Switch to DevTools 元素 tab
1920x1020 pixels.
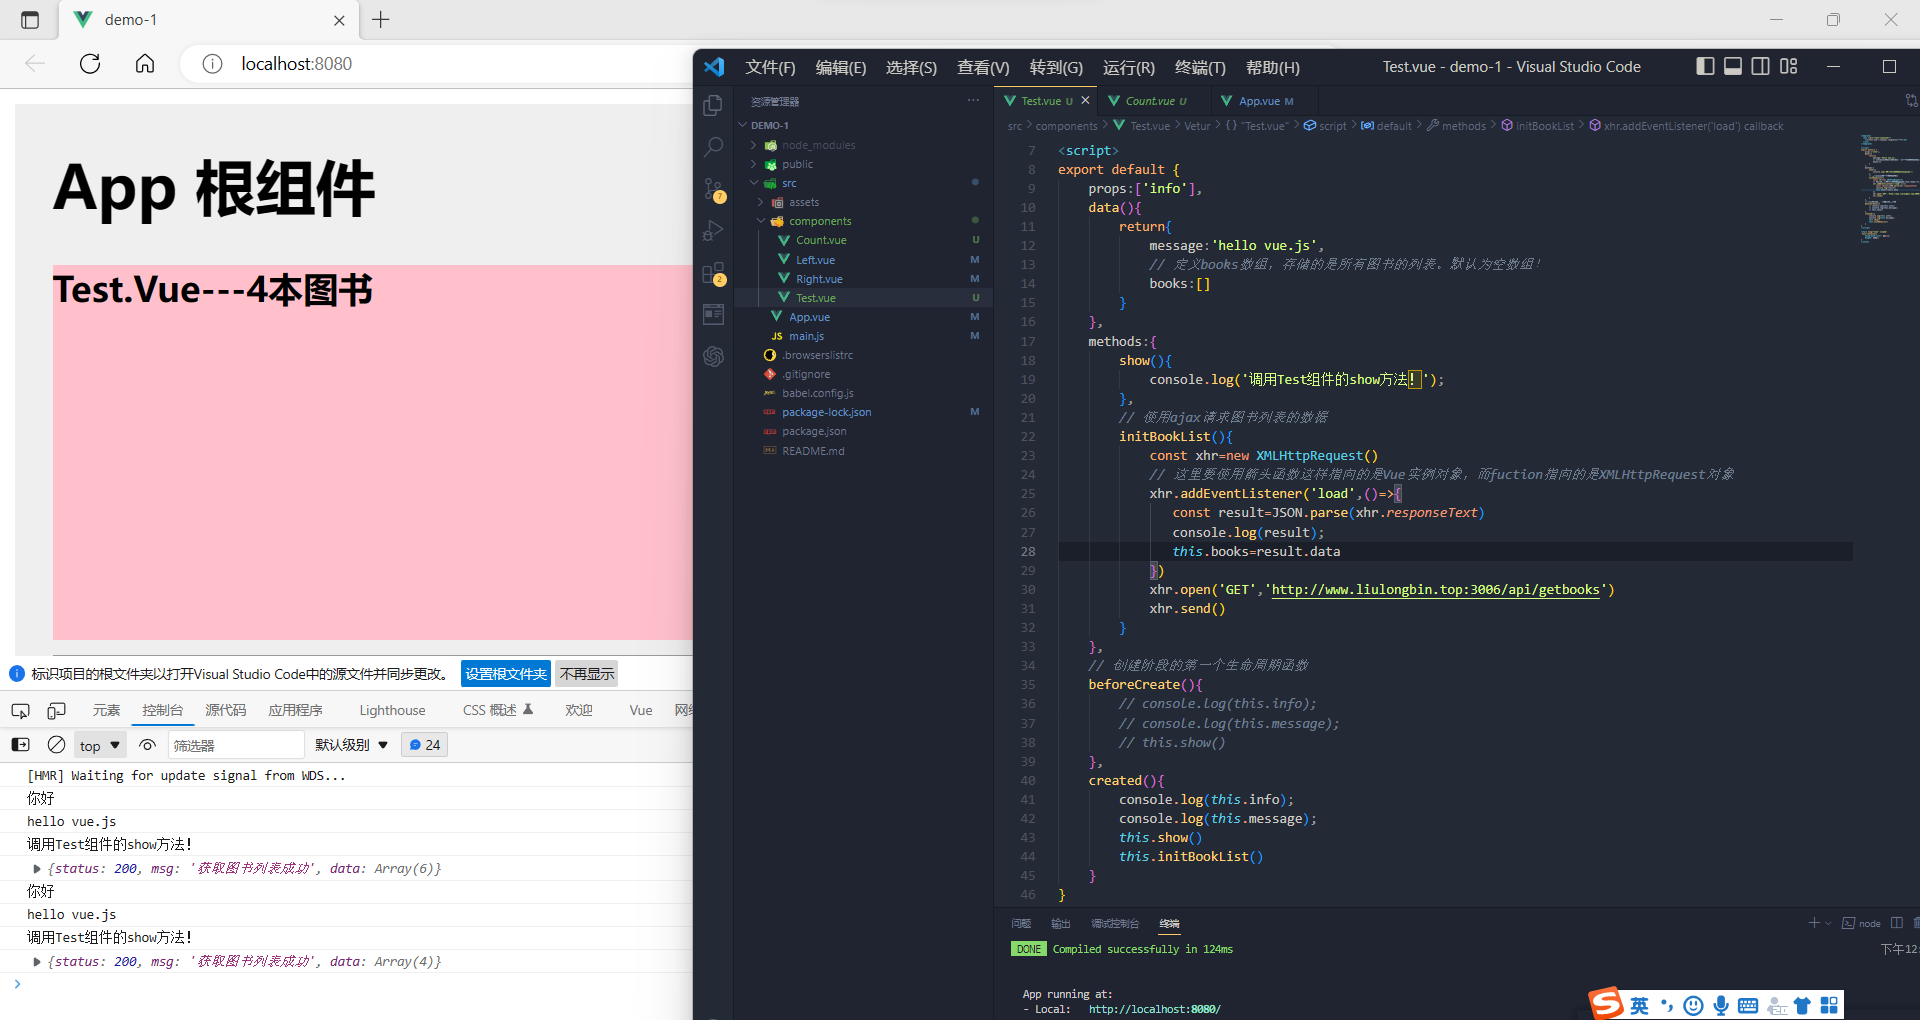[x=106, y=710]
